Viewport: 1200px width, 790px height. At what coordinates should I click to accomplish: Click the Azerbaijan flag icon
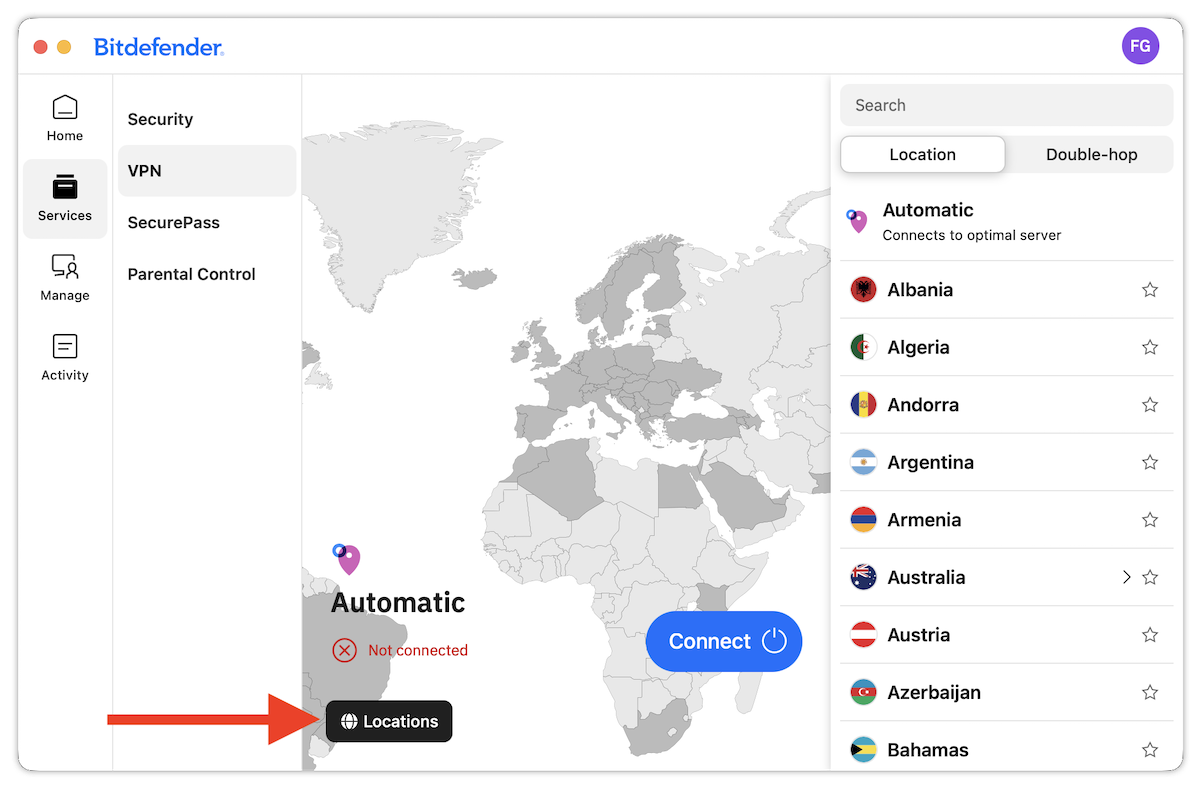(x=863, y=692)
